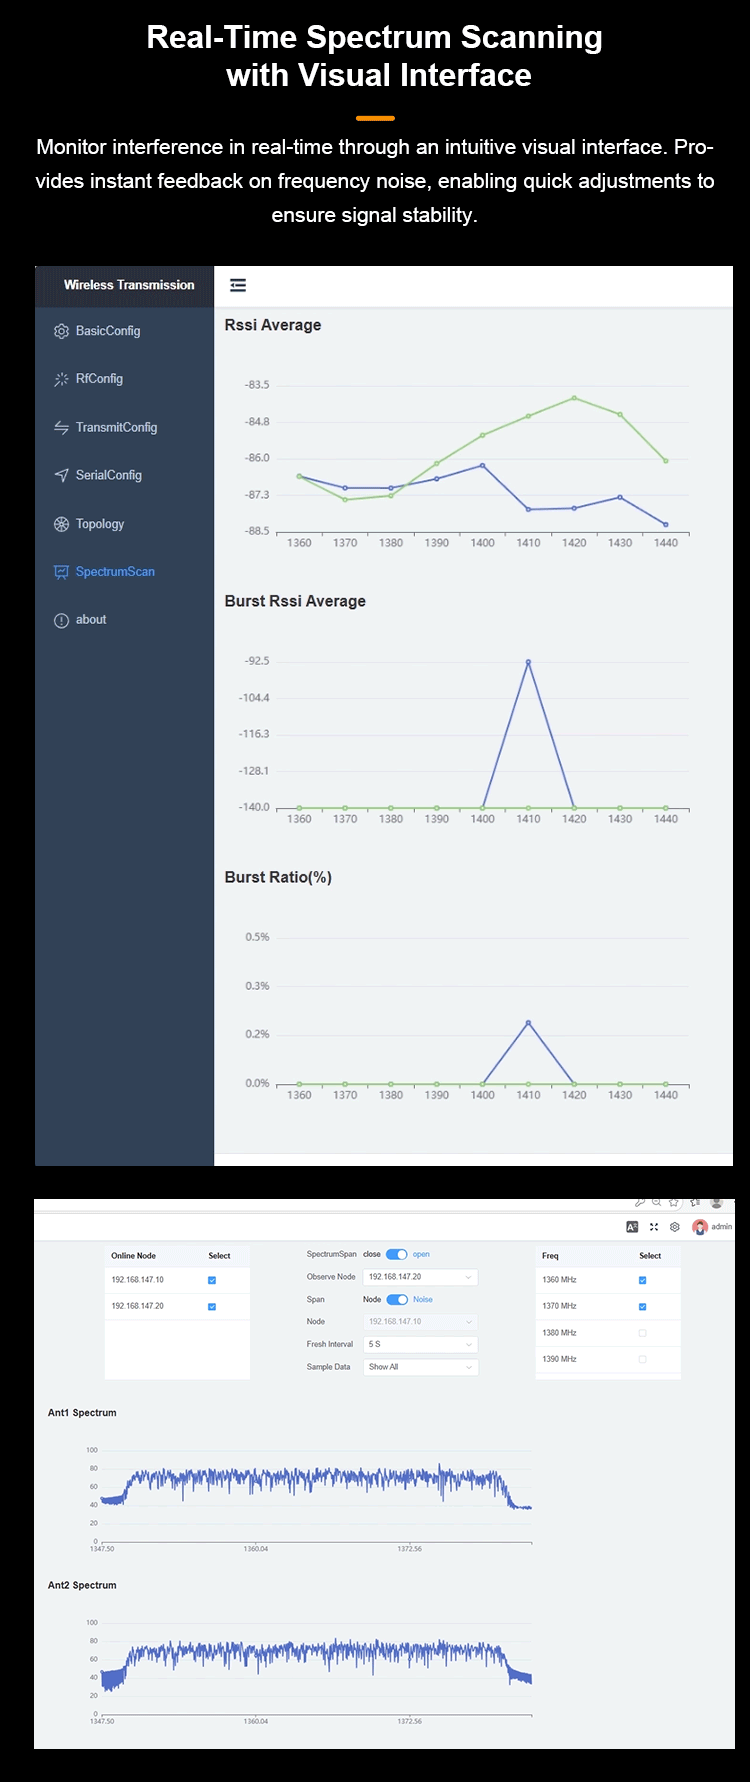Click the TransmitConfig arrows icon
Image resolution: width=750 pixels, height=1782 pixels.
pyautogui.click(x=61, y=427)
